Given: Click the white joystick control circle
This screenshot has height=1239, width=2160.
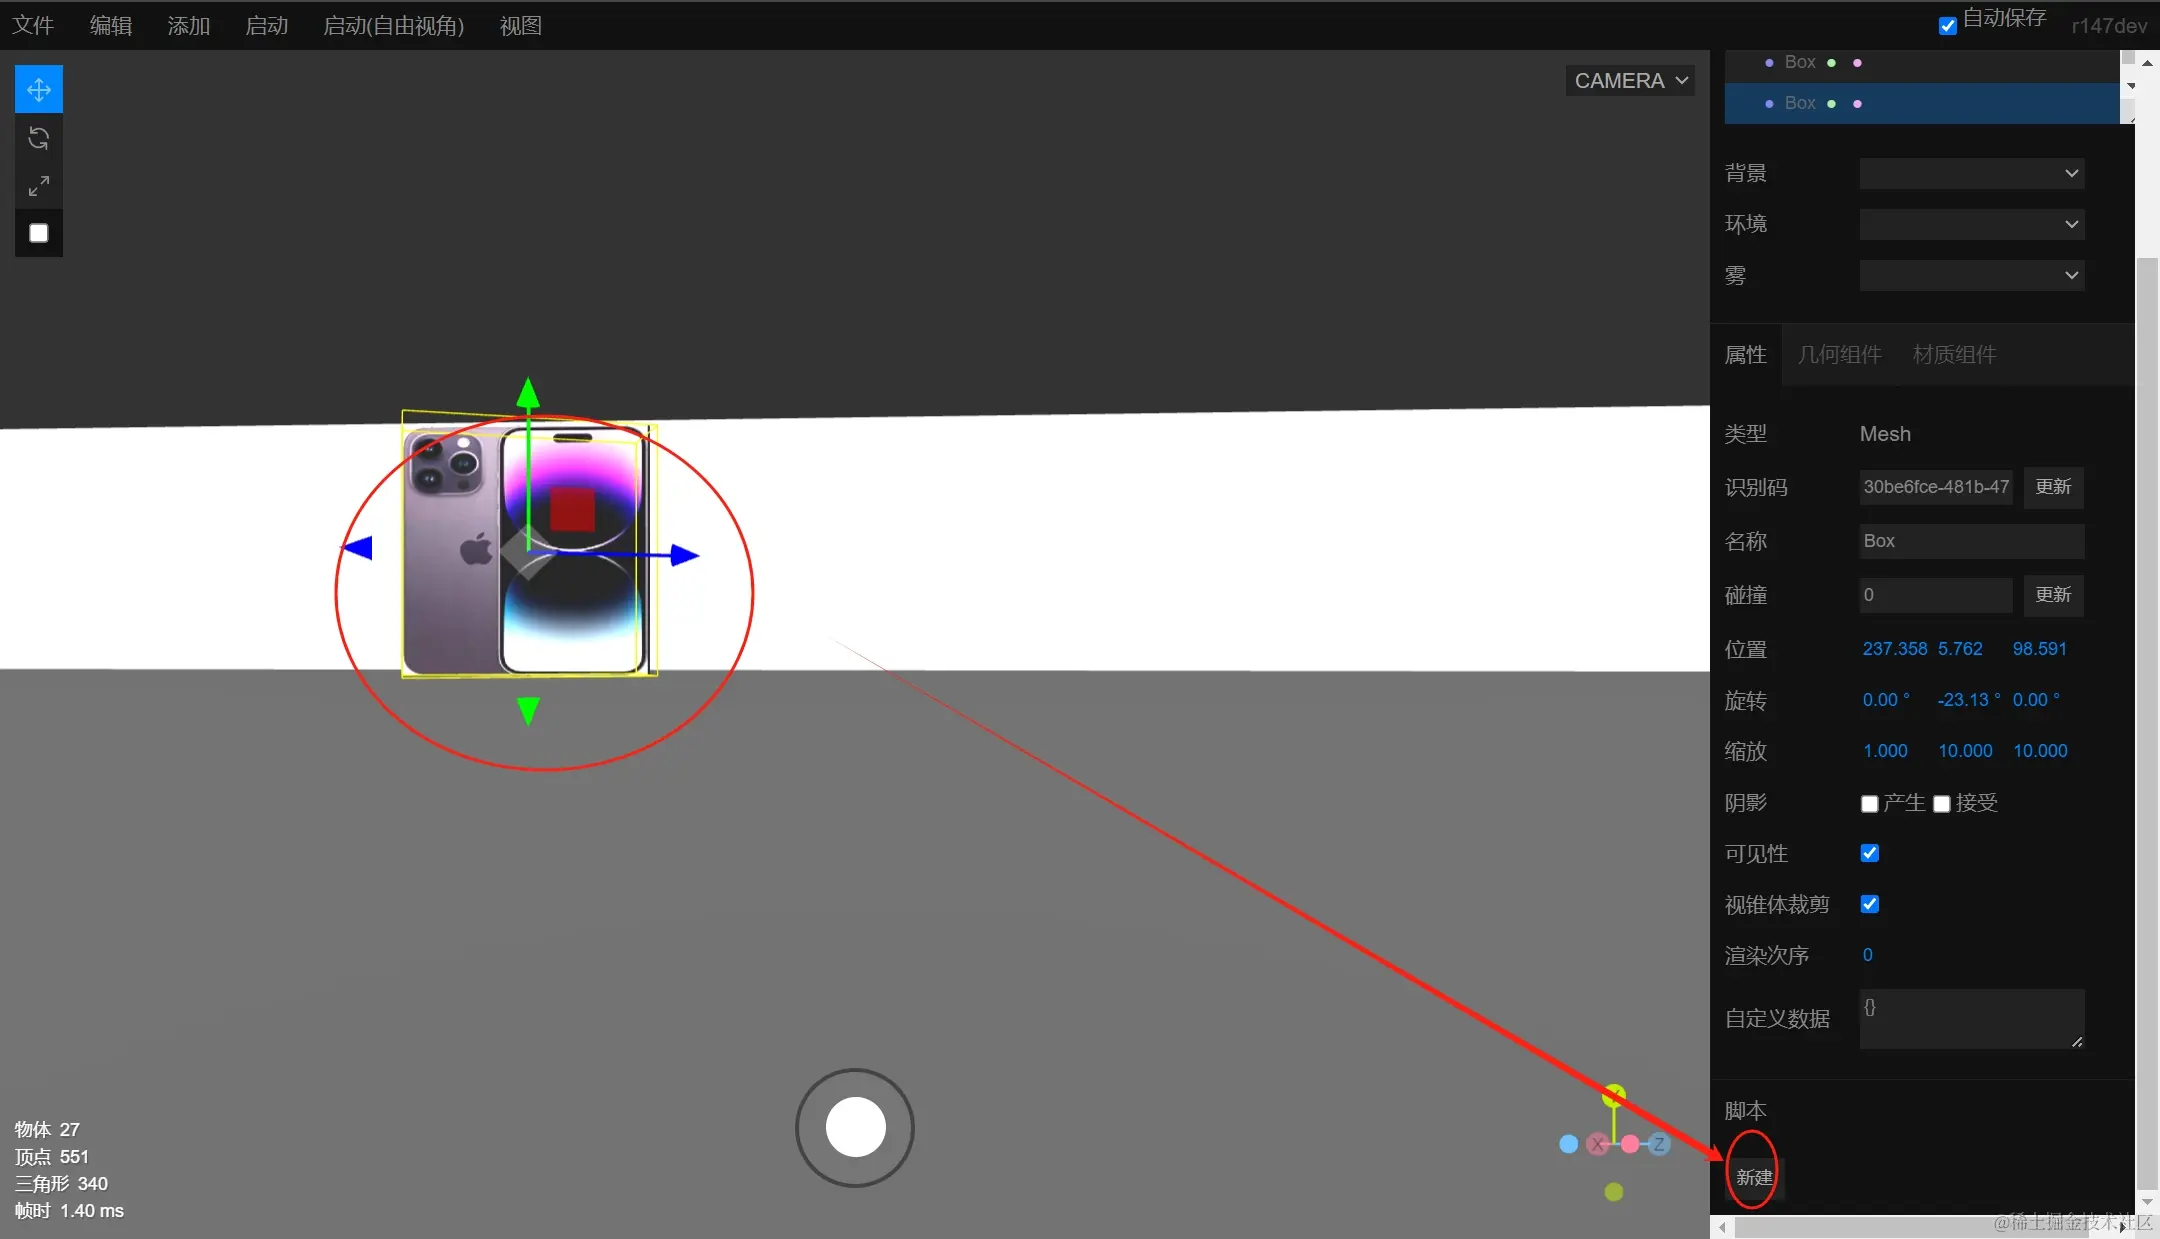Looking at the screenshot, I should [x=855, y=1127].
